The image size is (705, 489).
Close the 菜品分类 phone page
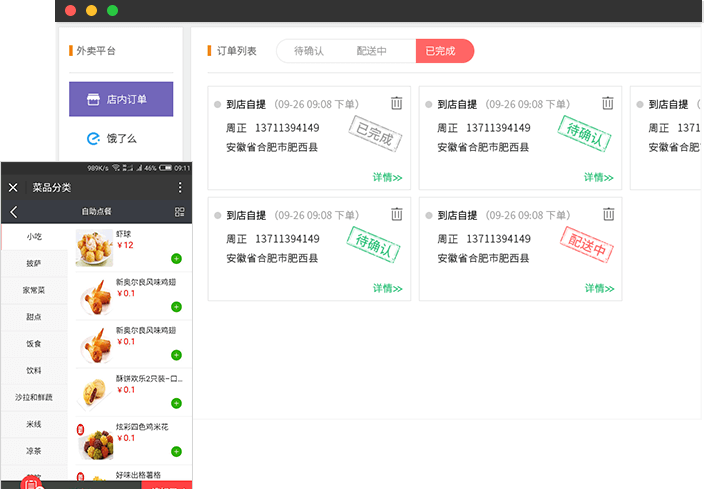(13, 187)
